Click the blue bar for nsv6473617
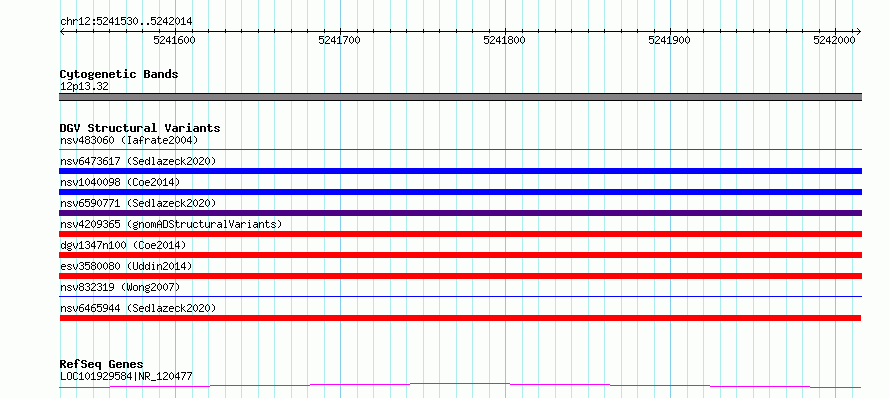The width and height of the screenshot is (890, 398). pos(460,171)
